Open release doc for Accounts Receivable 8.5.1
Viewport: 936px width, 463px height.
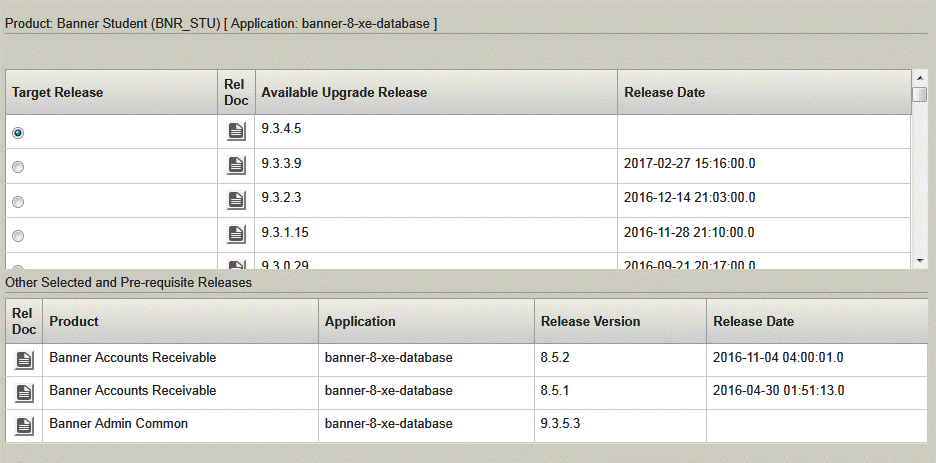[x=24, y=393]
